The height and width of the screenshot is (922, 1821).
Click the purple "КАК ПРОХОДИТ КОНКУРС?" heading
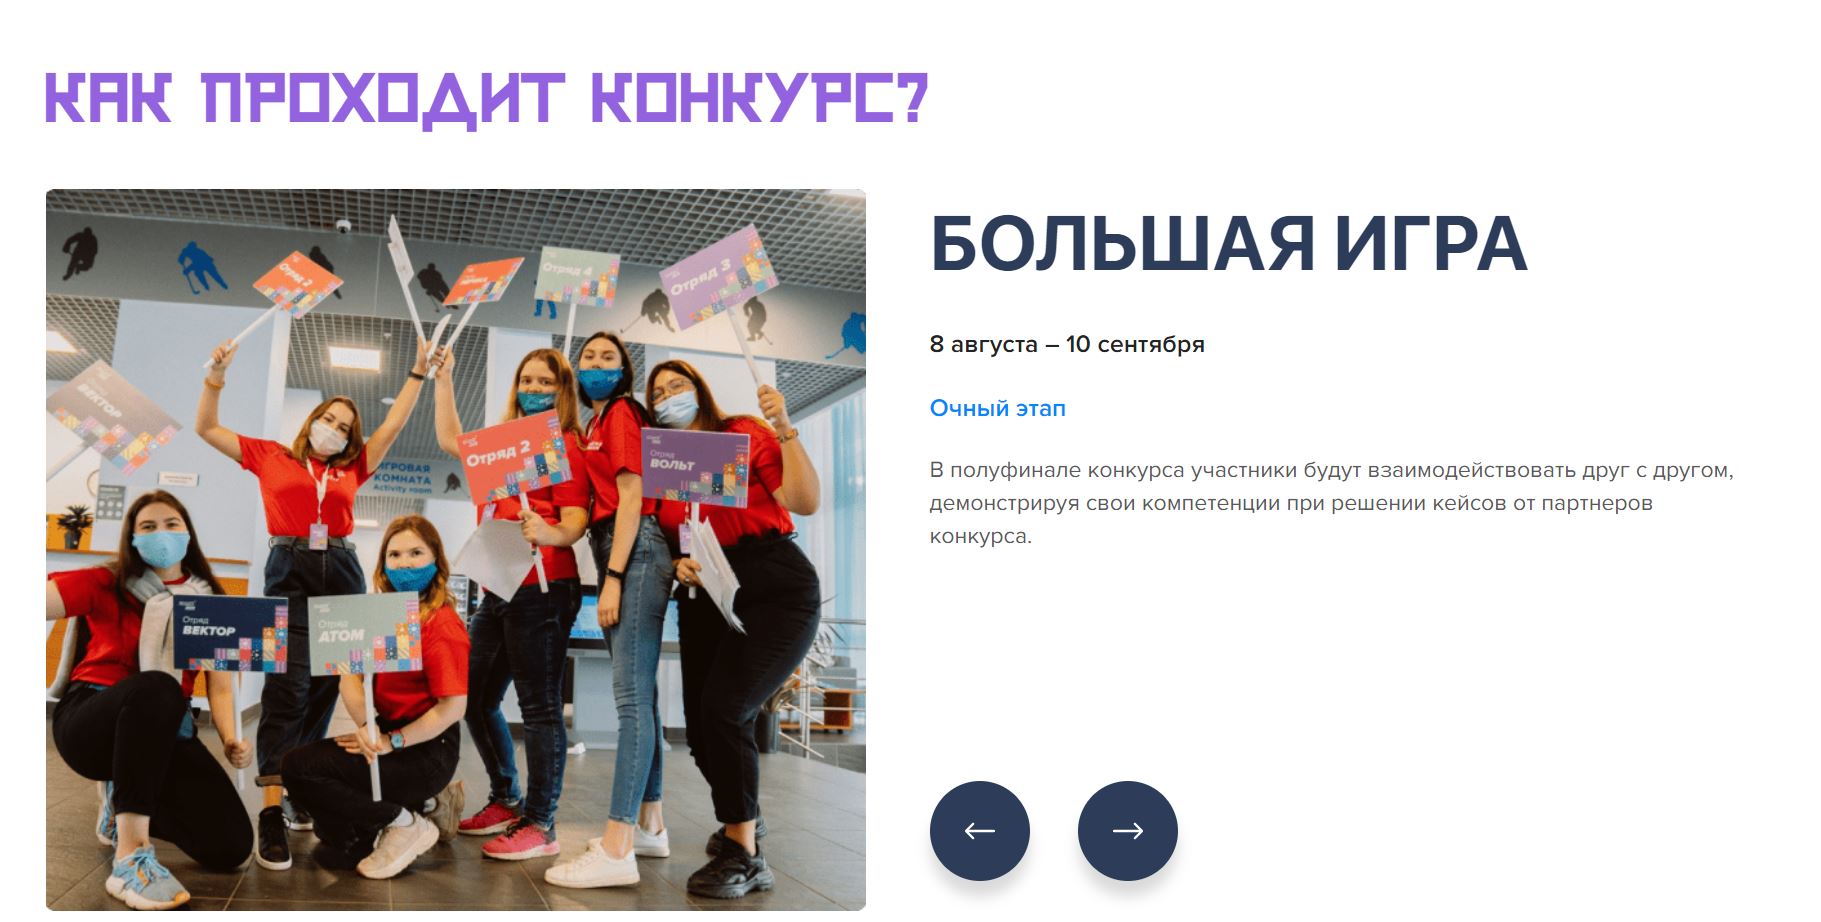click(487, 99)
